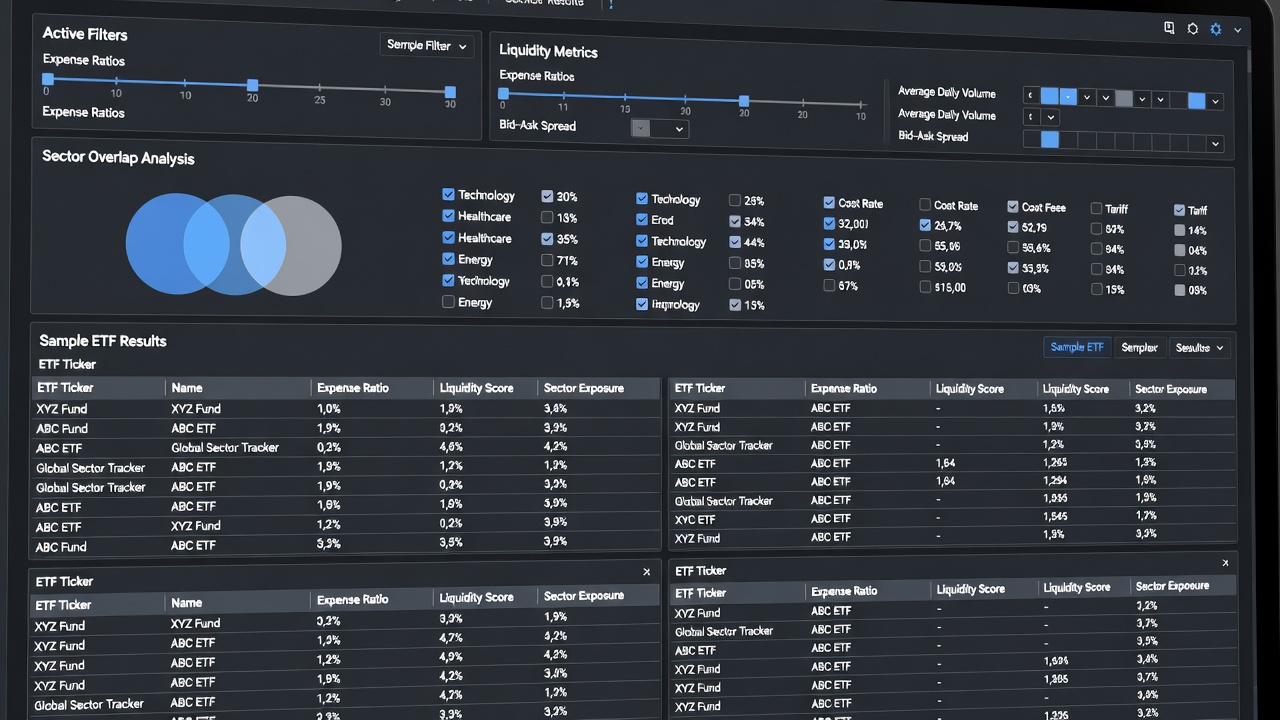Switch to the Sample ETF tab
1280x720 pixels.
[x=1077, y=347]
